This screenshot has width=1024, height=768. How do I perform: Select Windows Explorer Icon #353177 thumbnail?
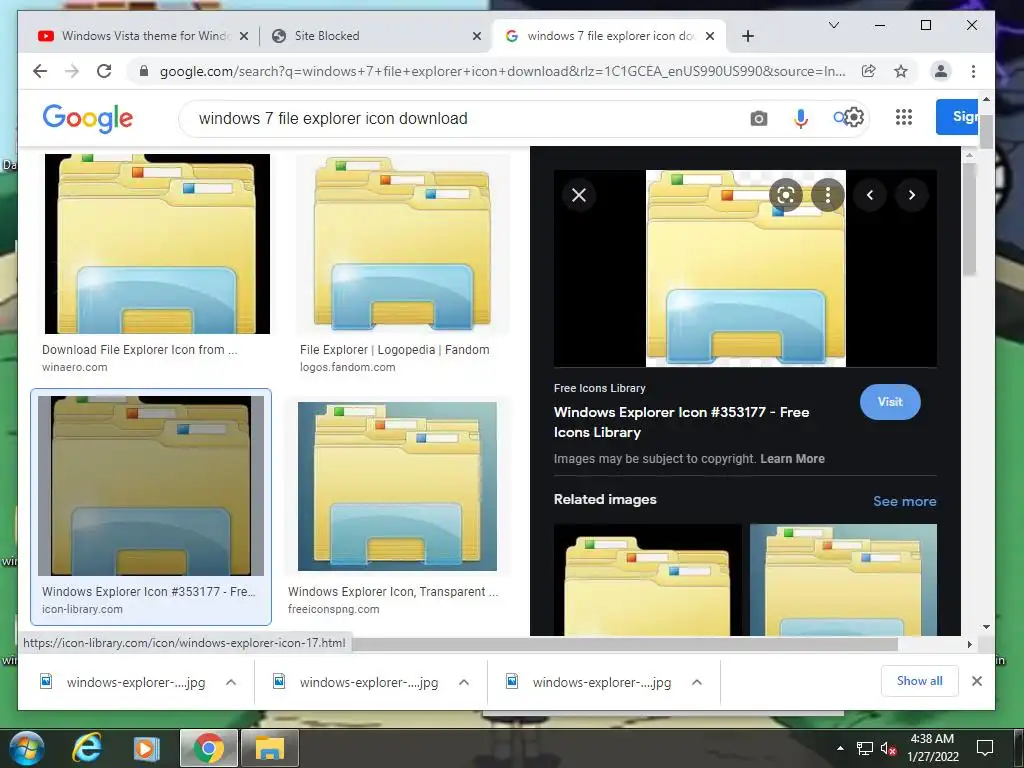point(151,486)
